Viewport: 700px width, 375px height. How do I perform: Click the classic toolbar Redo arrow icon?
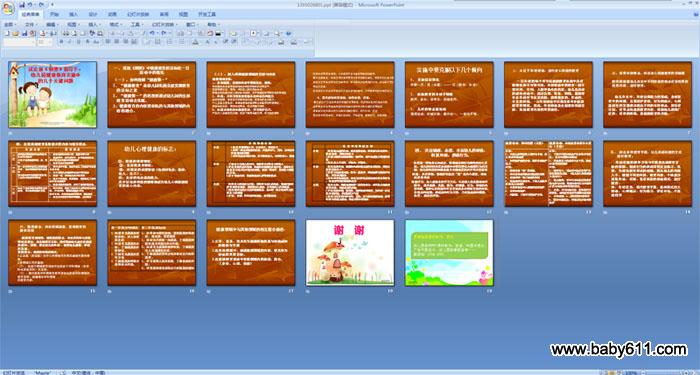pyautogui.click(x=163, y=33)
